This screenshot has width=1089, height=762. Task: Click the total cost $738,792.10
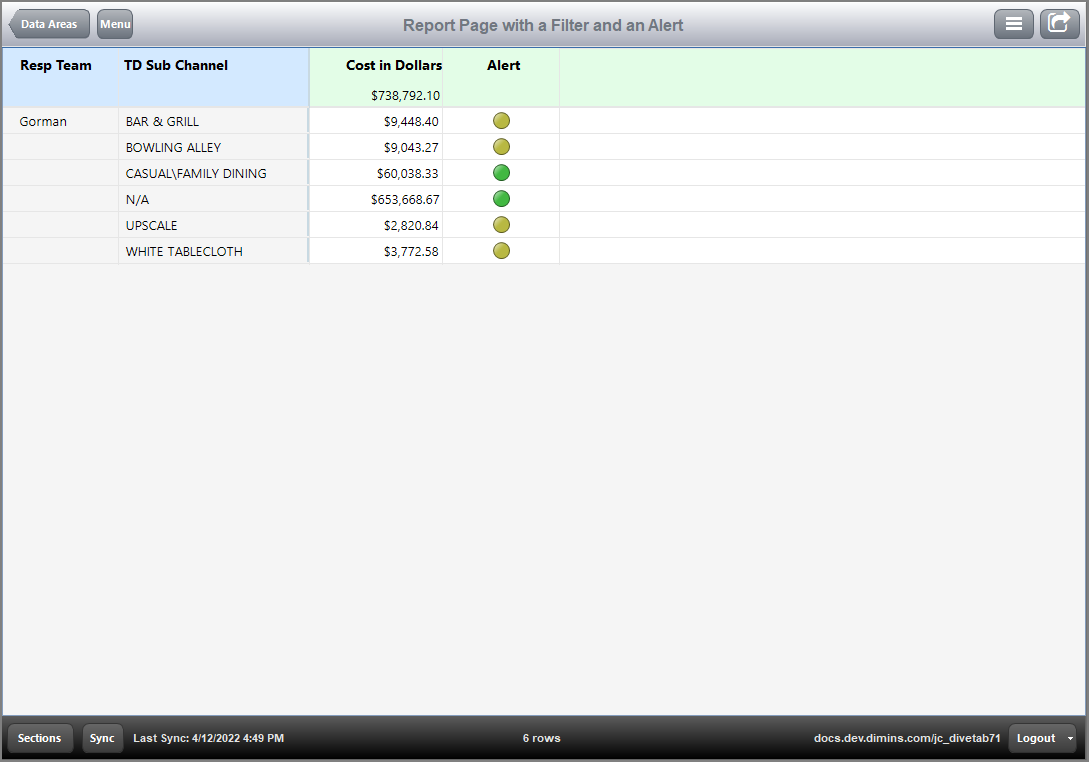(x=405, y=95)
